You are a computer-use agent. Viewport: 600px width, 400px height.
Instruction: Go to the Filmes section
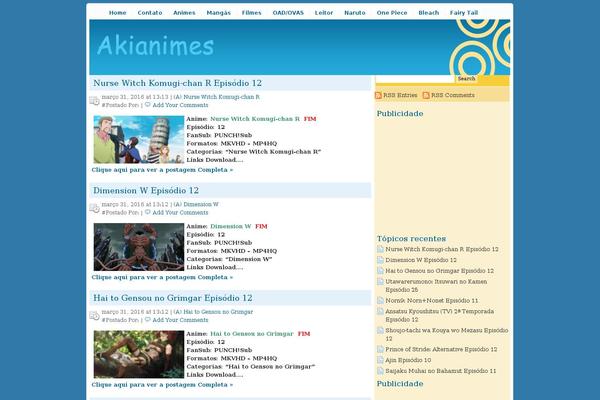(251, 13)
